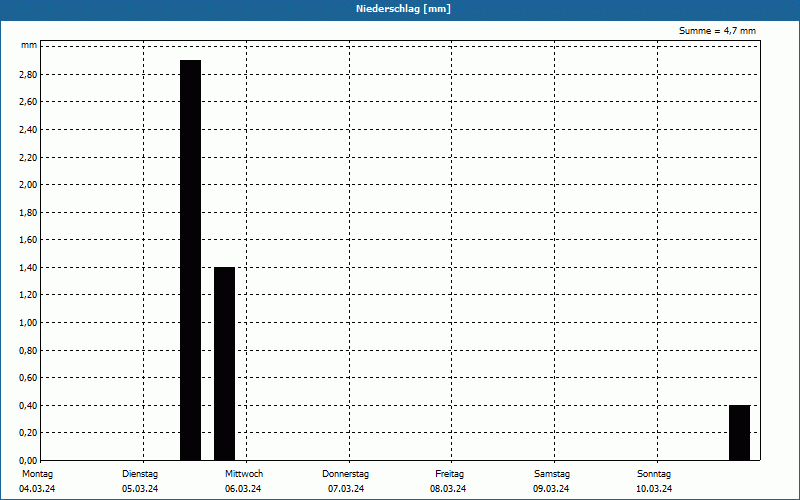Click the 0,40 y-axis value
The width and height of the screenshot is (800, 500).
[x=28, y=406]
